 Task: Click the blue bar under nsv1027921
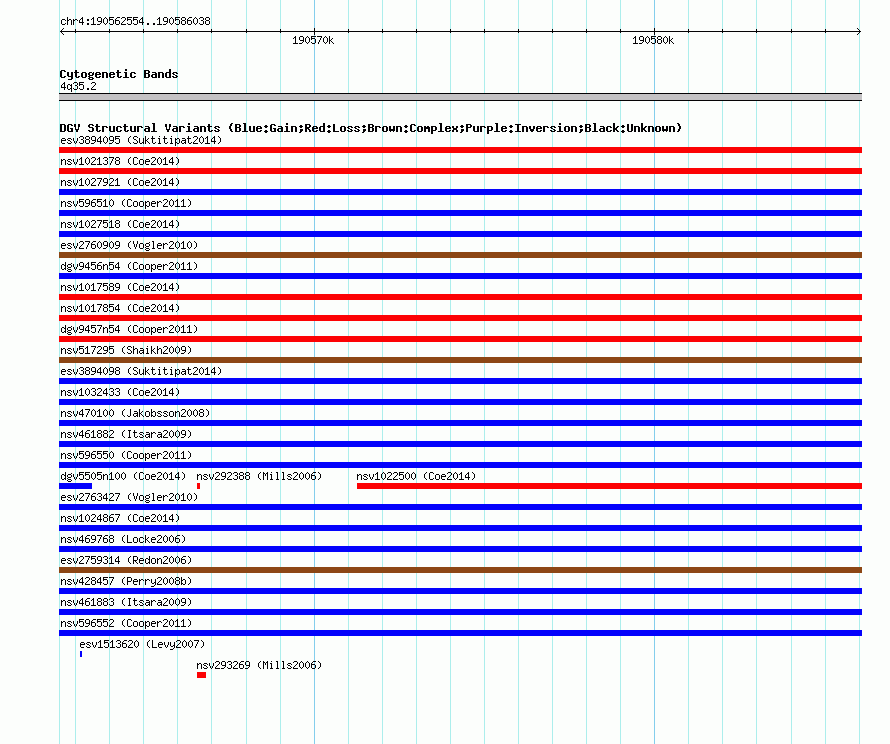click(460, 192)
